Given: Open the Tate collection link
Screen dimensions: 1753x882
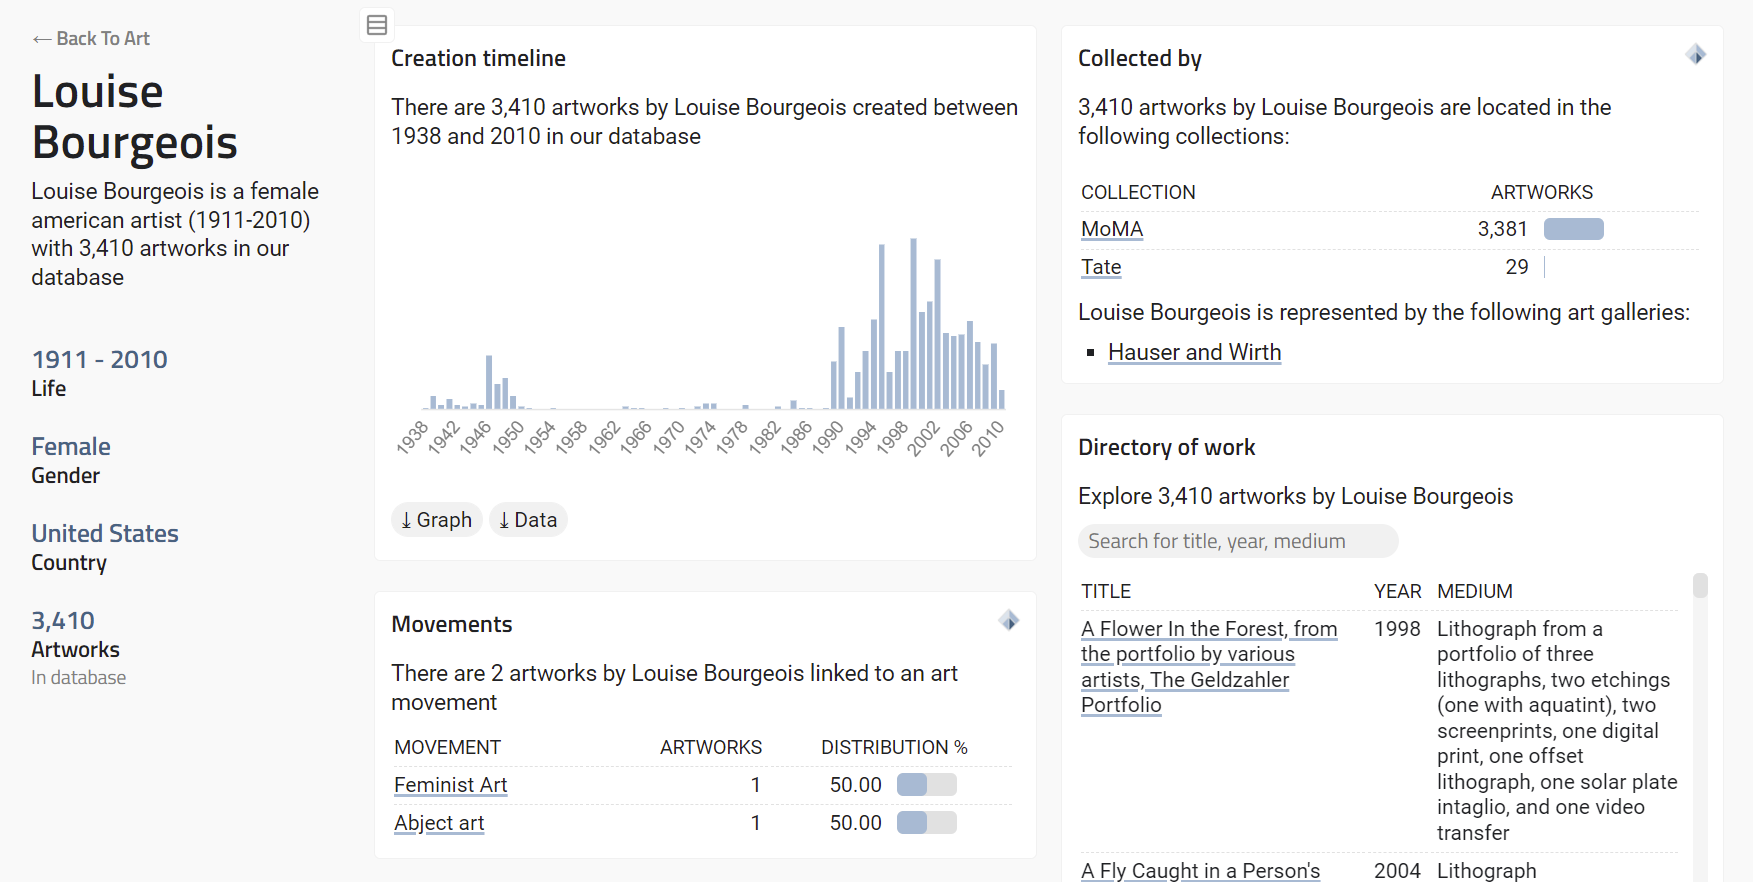Looking at the screenshot, I should [1101, 267].
